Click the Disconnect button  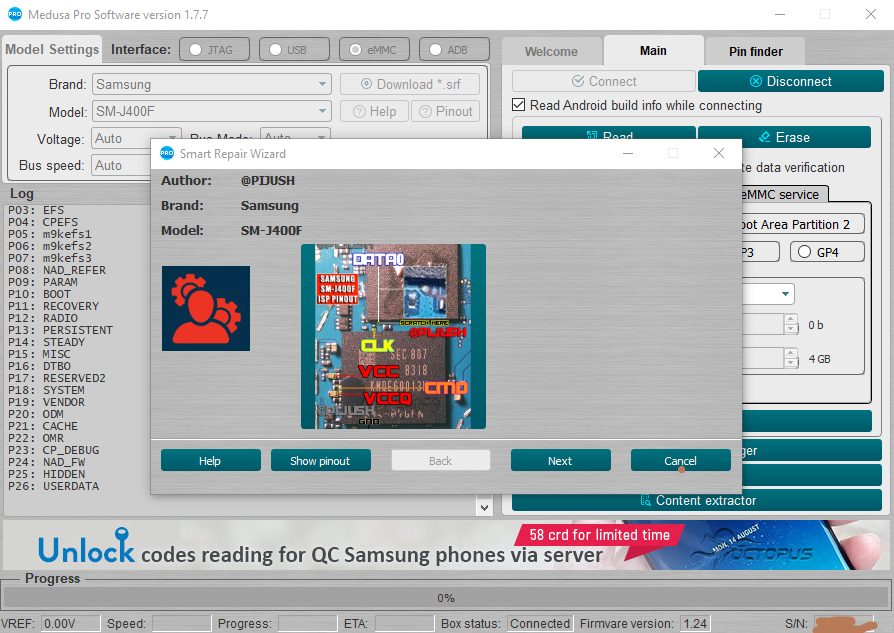click(791, 82)
